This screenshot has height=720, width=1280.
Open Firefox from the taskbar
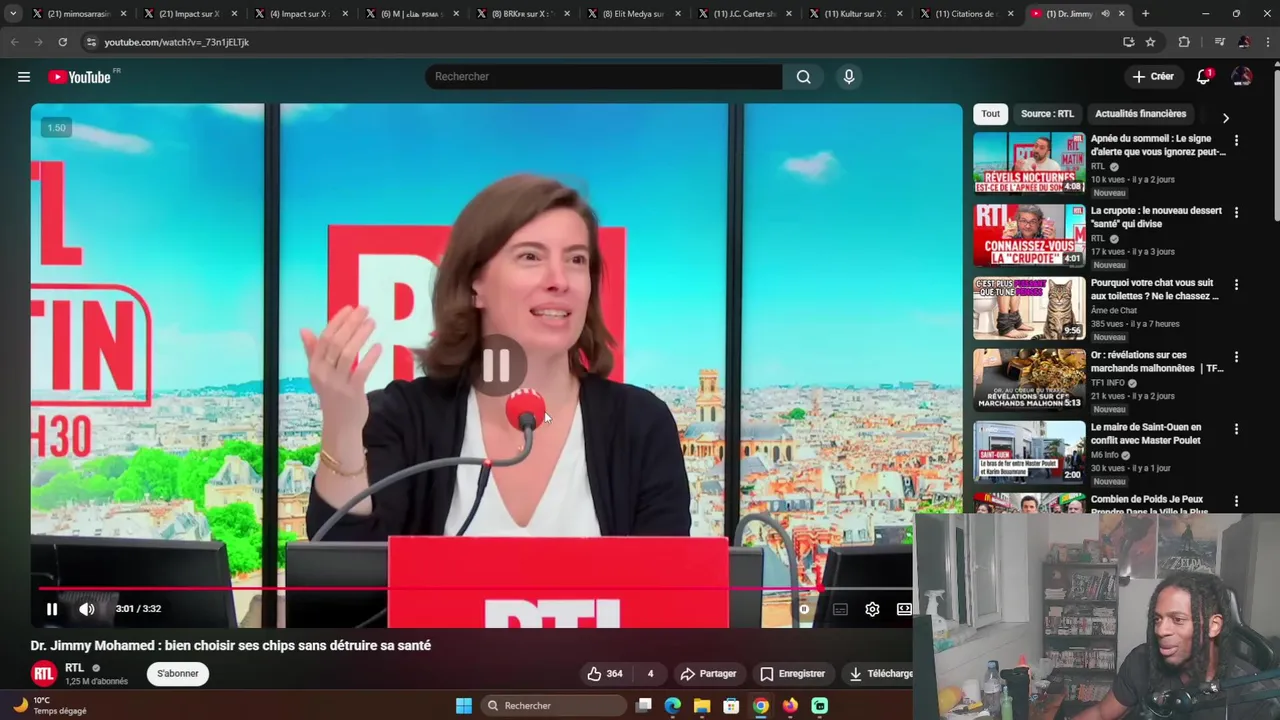click(x=790, y=706)
